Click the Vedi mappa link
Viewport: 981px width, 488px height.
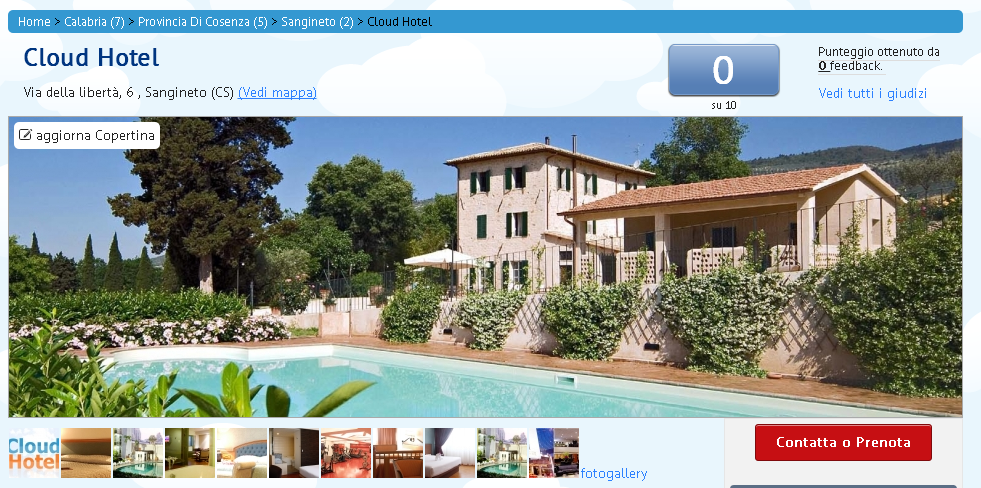click(277, 93)
